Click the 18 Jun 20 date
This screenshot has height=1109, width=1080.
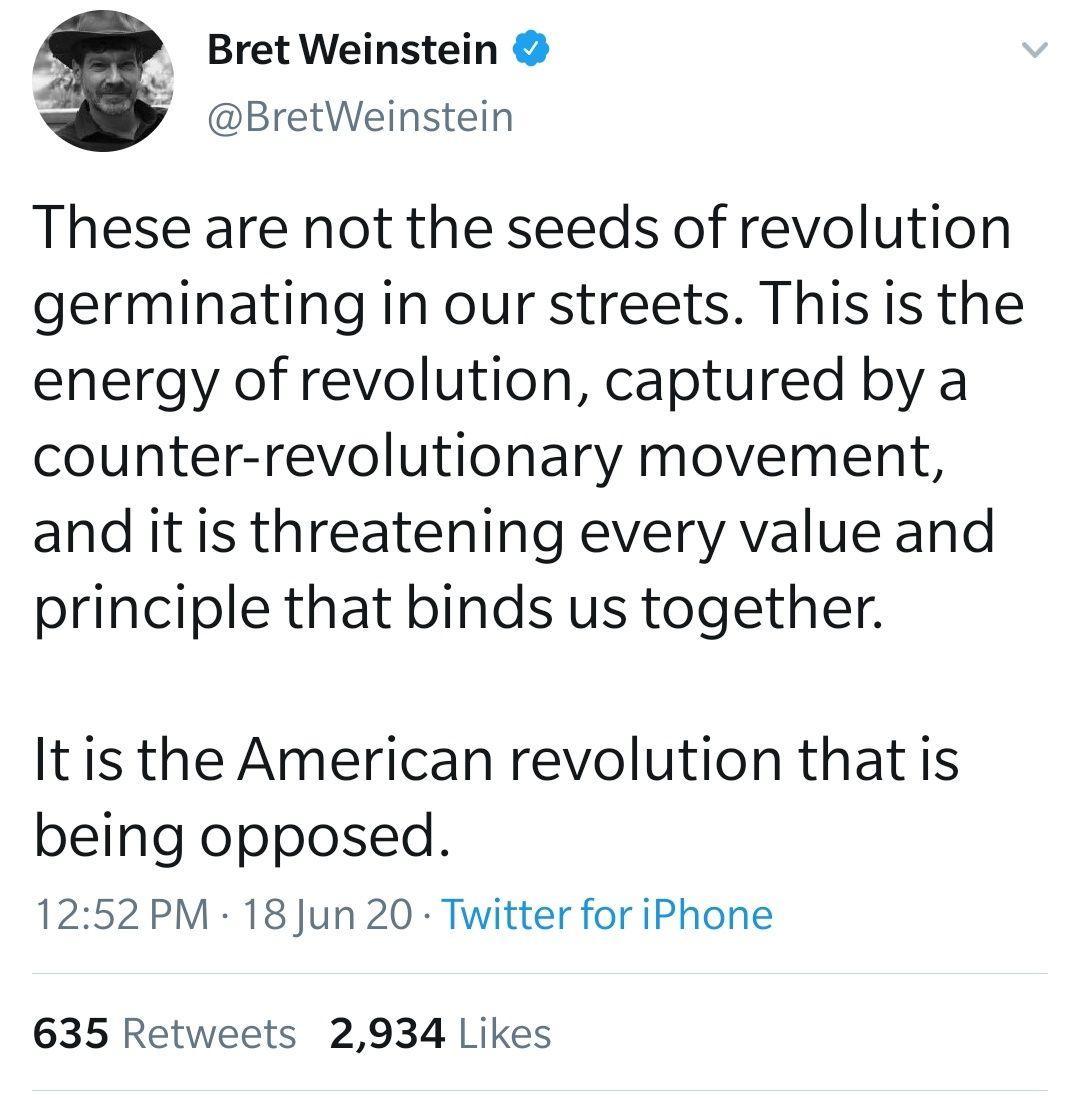tap(327, 915)
